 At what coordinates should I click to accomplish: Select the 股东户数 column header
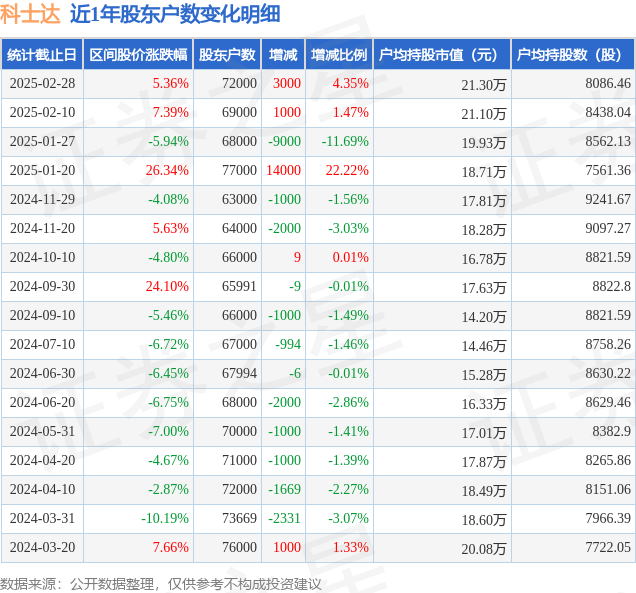coord(227,54)
